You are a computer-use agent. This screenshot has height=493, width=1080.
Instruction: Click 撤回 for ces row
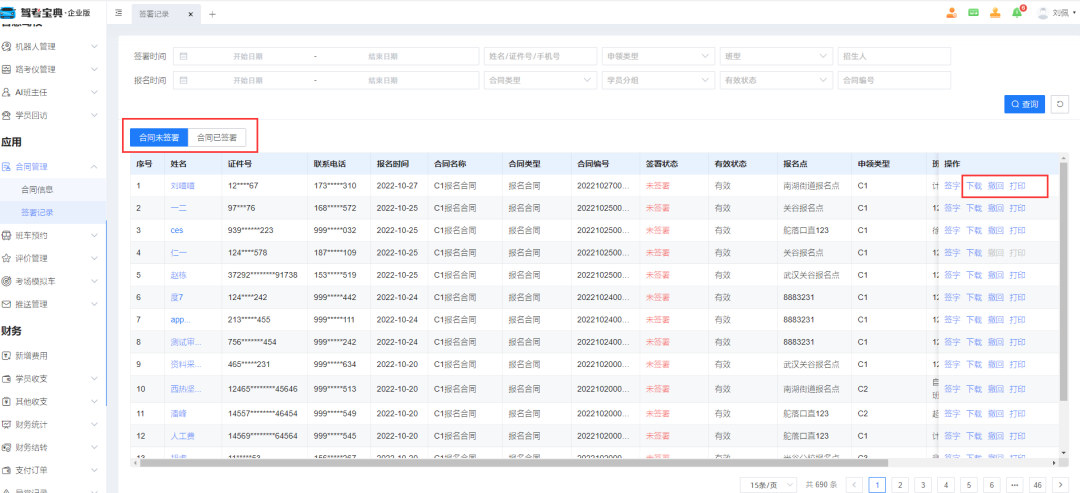click(995, 231)
